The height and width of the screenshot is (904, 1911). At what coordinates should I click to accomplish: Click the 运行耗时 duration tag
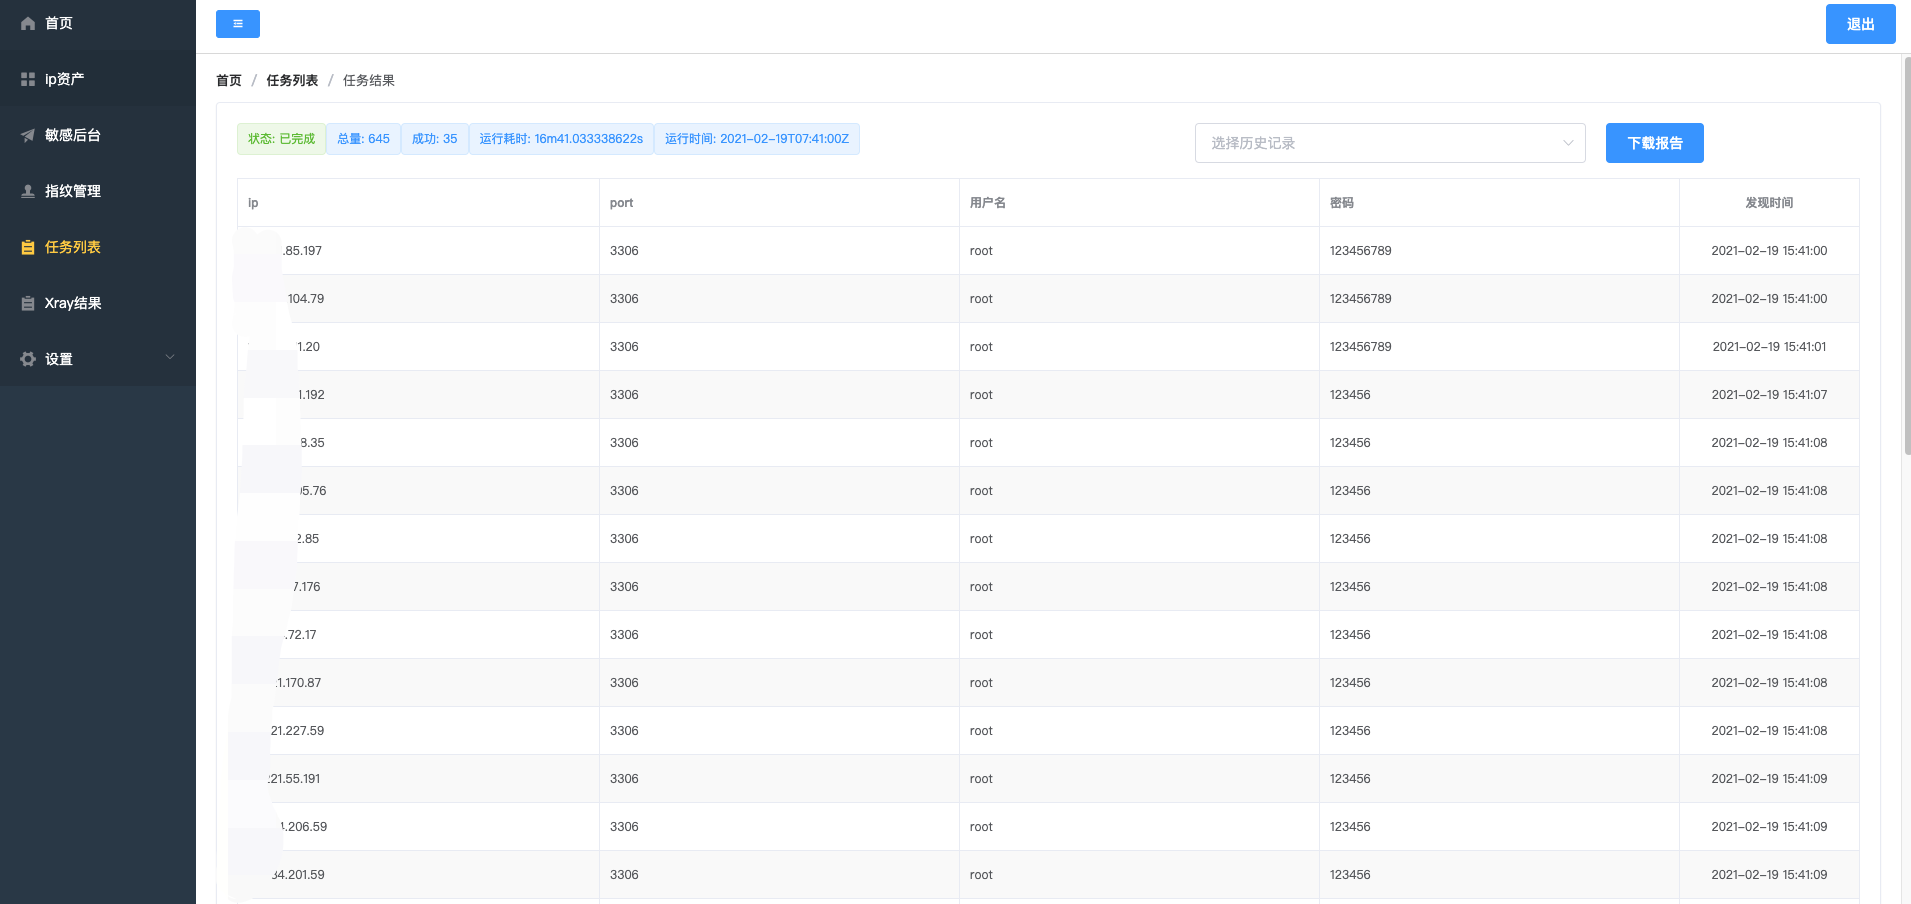(561, 139)
